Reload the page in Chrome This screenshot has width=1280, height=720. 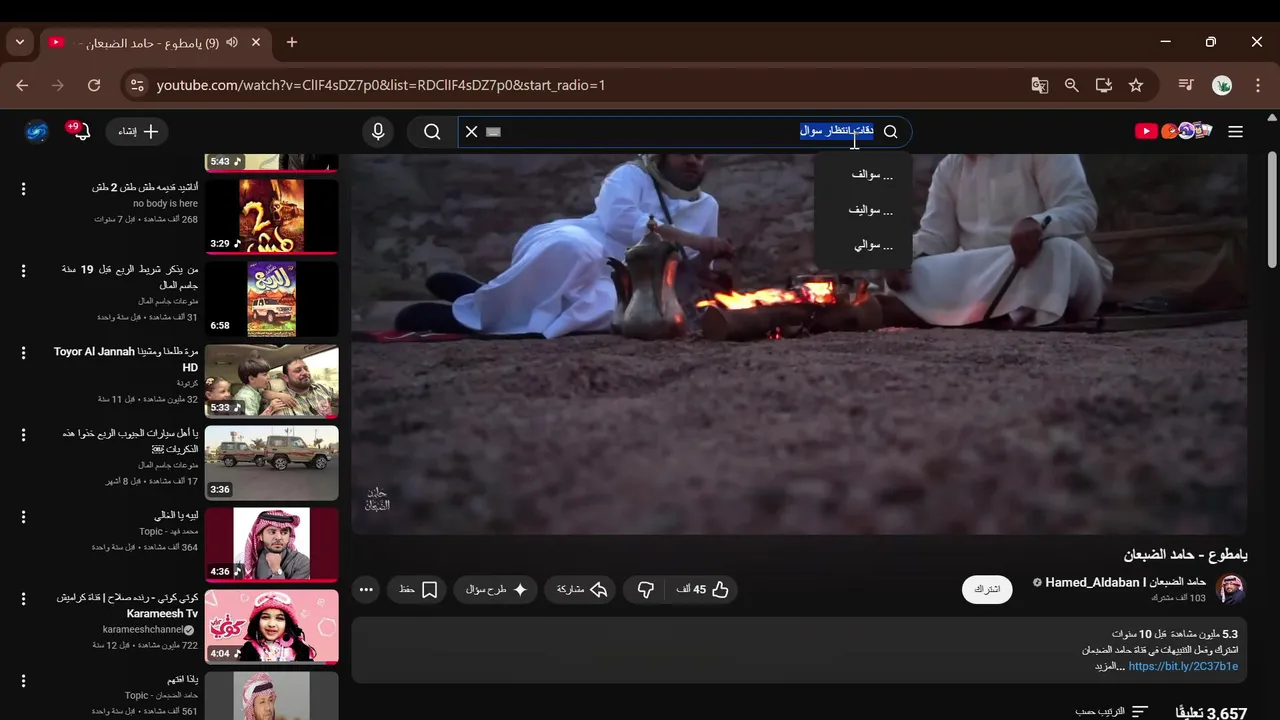coord(94,85)
